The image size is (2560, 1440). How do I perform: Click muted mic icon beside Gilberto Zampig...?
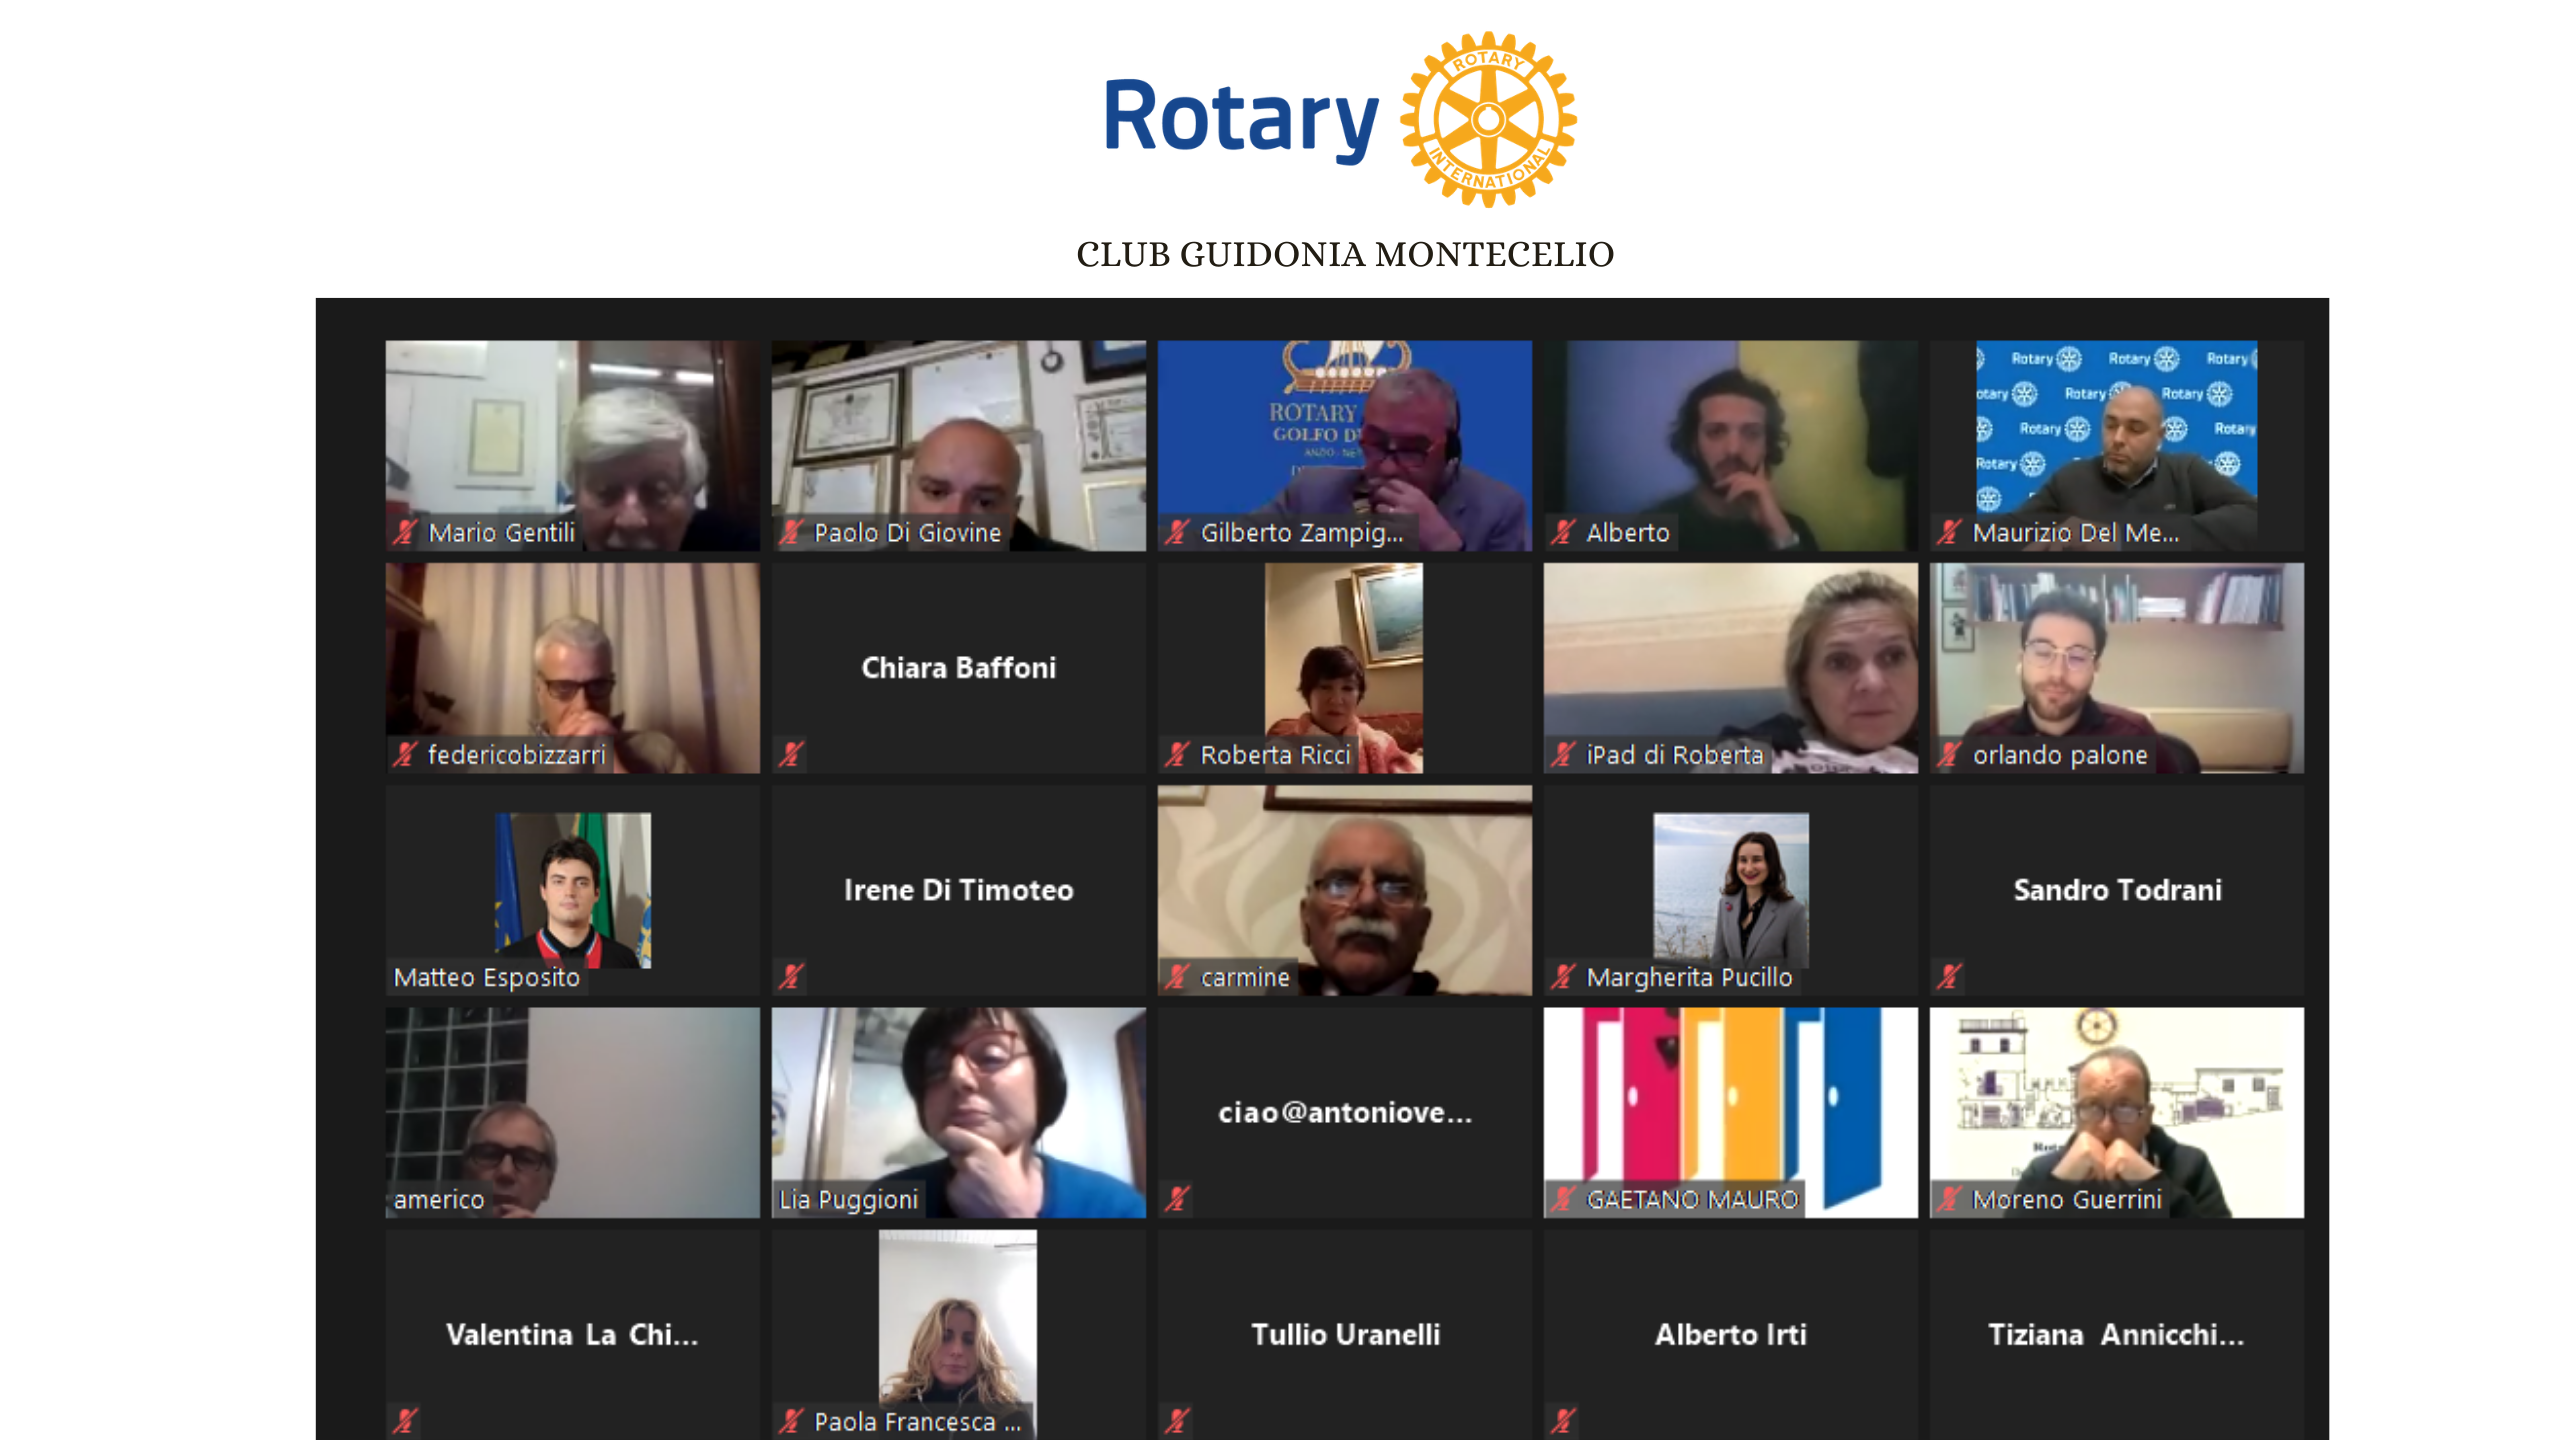point(1176,532)
